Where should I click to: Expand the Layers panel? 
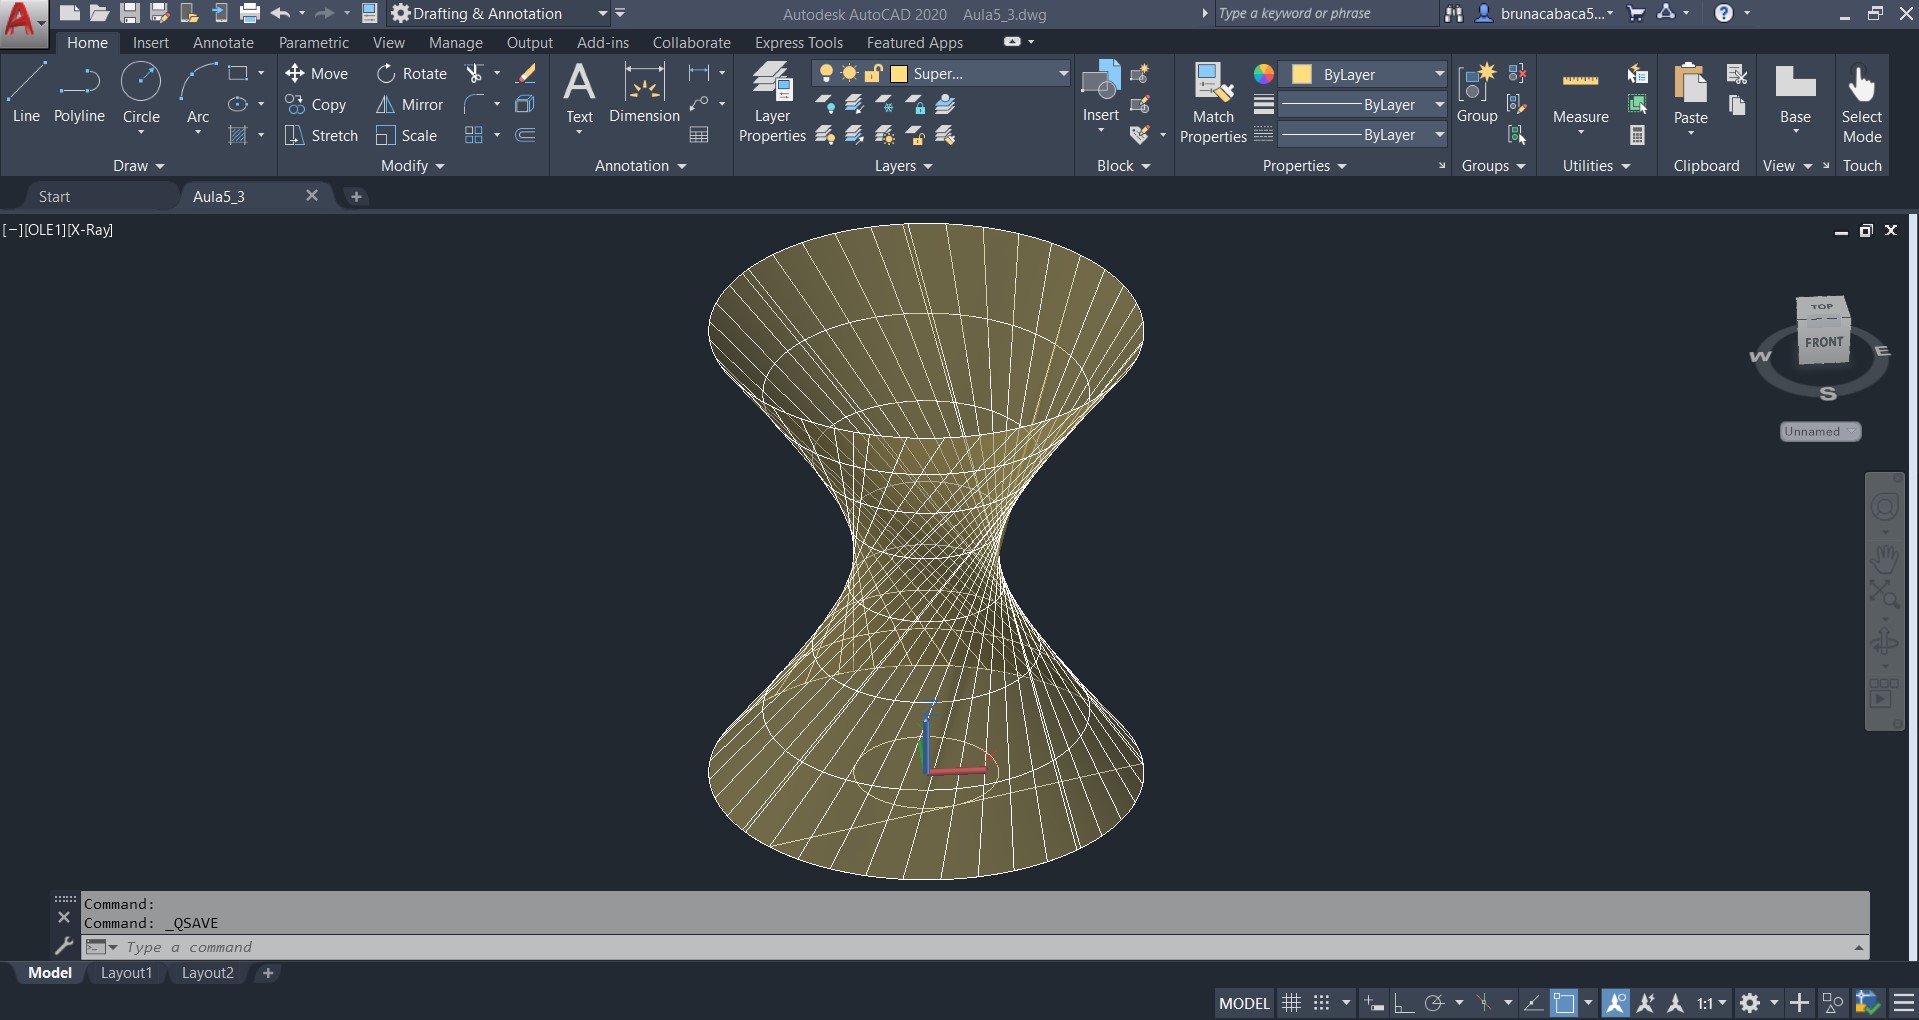click(x=903, y=166)
